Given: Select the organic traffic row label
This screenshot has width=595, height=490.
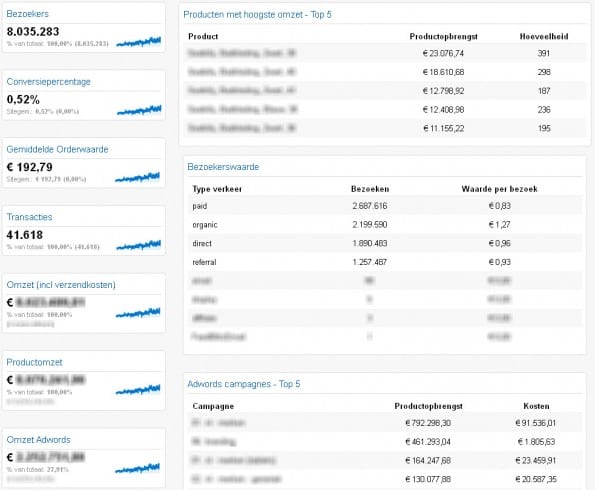Looking at the screenshot, I should (205, 225).
